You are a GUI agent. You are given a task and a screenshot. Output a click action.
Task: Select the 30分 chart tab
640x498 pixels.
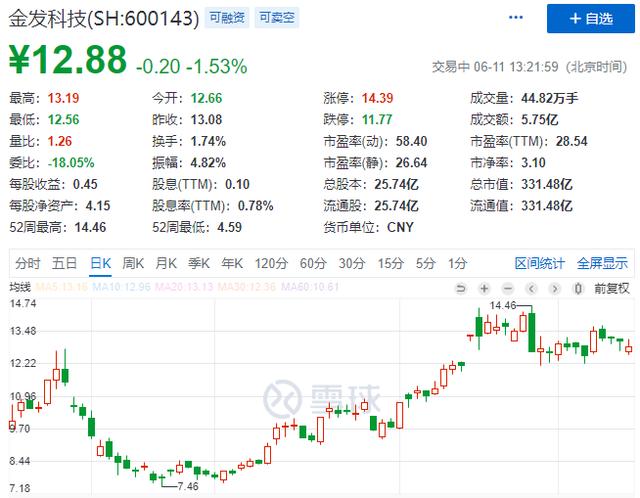(x=352, y=263)
